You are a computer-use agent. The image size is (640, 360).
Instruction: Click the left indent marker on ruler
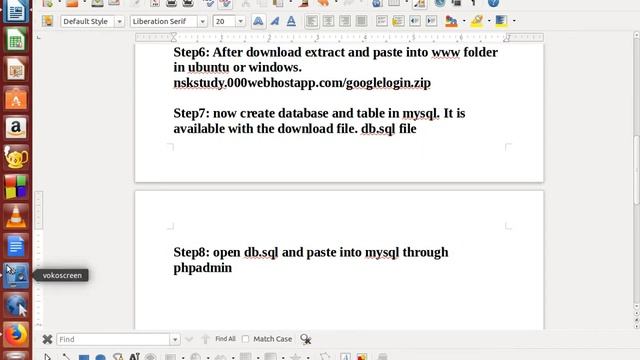pos(174,38)
